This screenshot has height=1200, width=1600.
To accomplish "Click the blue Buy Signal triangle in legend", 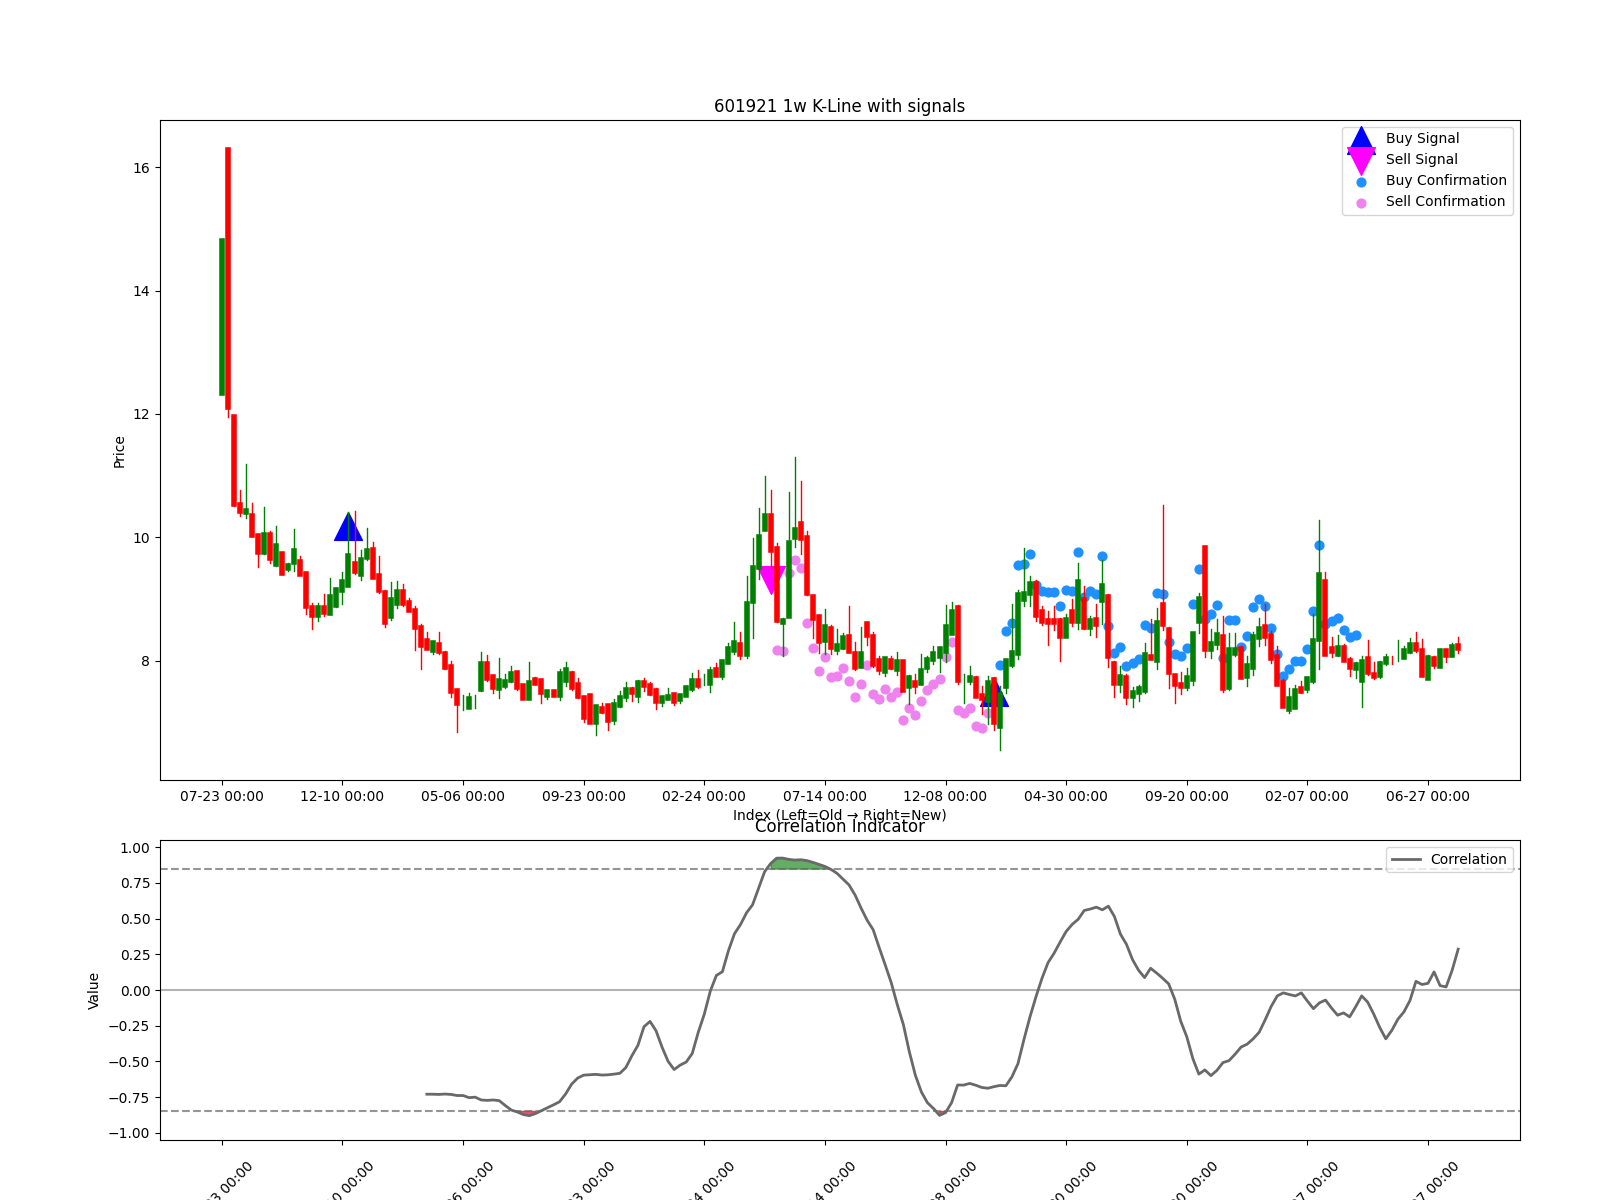I will click(1361, 139).
